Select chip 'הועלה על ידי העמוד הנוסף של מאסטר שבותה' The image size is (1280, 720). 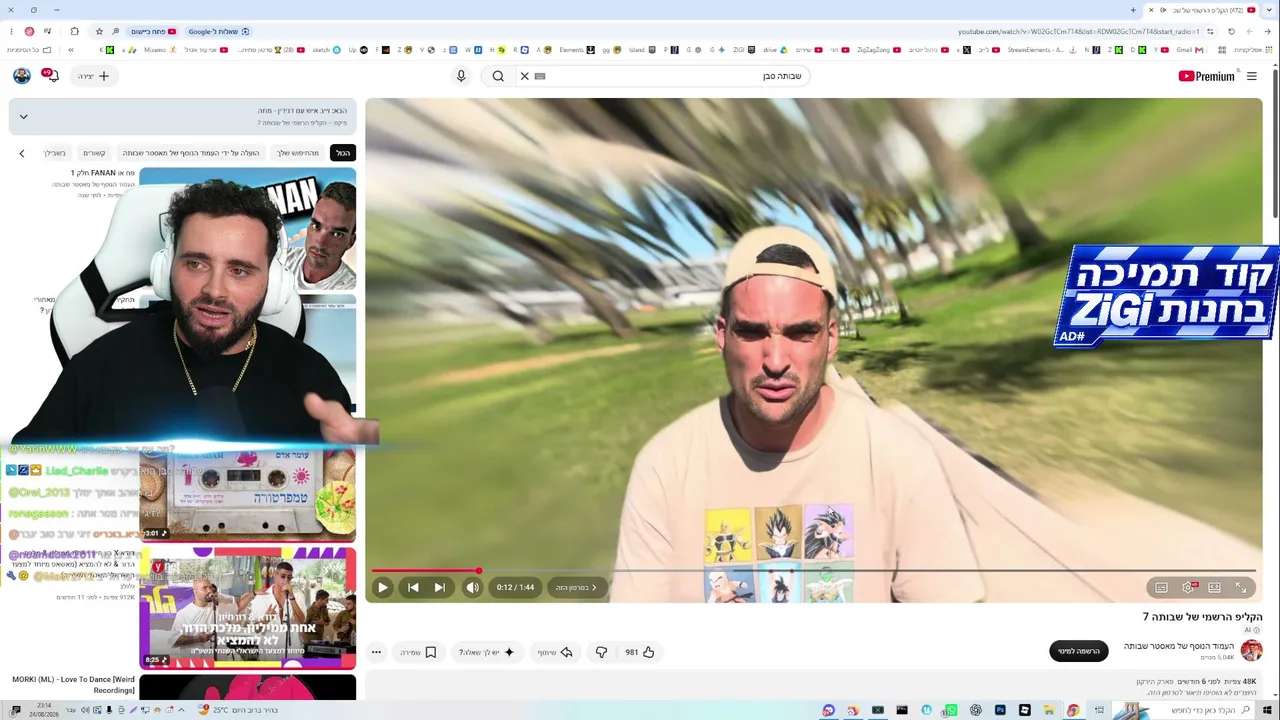coord(191,153)
